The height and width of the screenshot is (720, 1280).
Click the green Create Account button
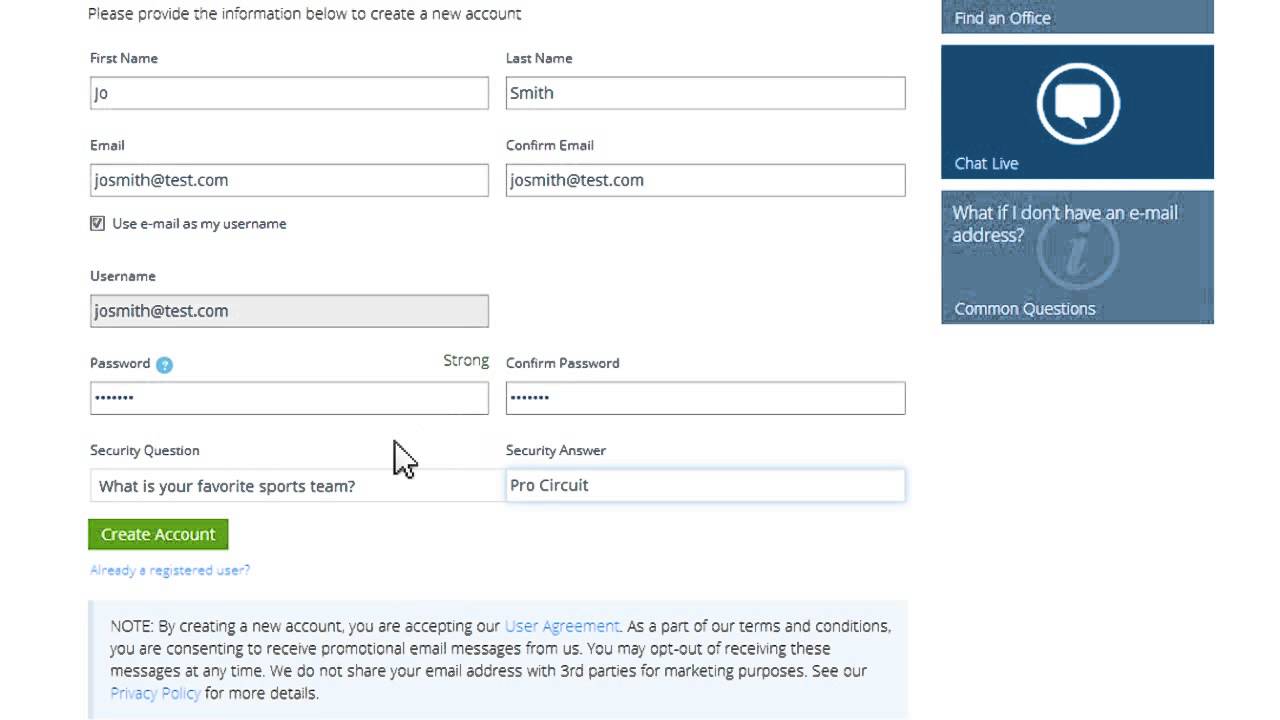coord(158,534)
